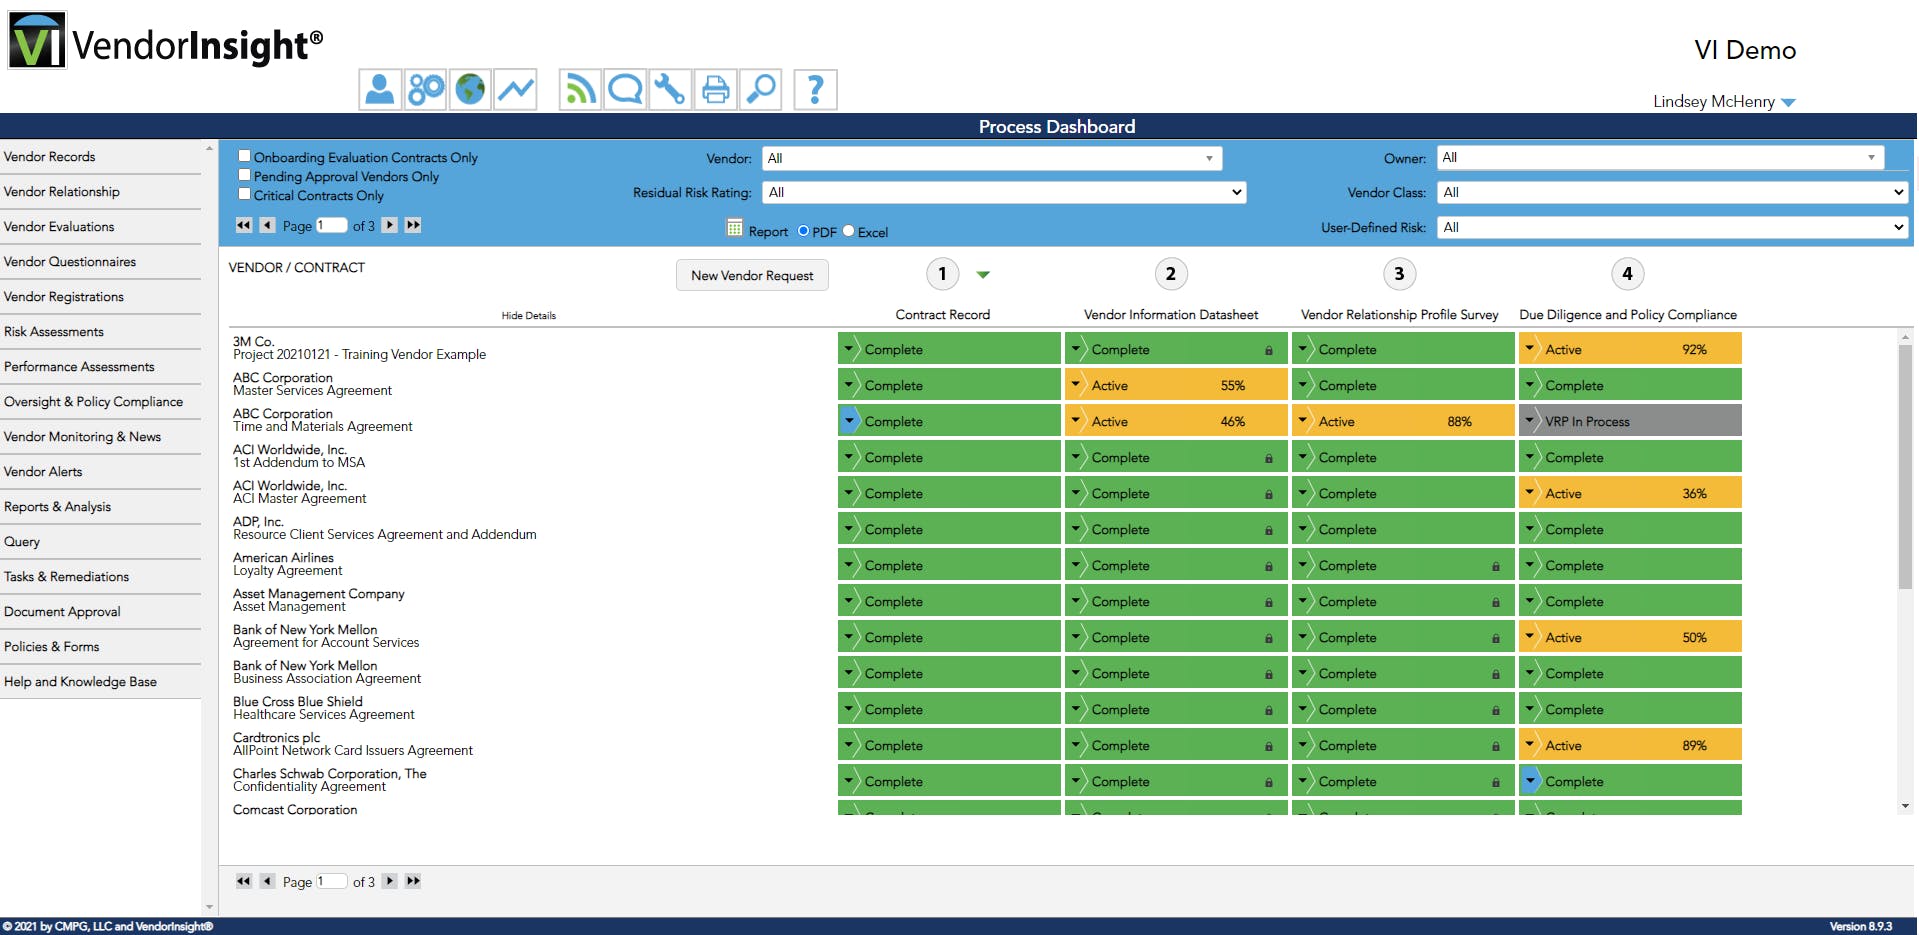Go to Reports & Analysis in sidebar
This screenshot has height=935, width=1919.
[58, 507]
